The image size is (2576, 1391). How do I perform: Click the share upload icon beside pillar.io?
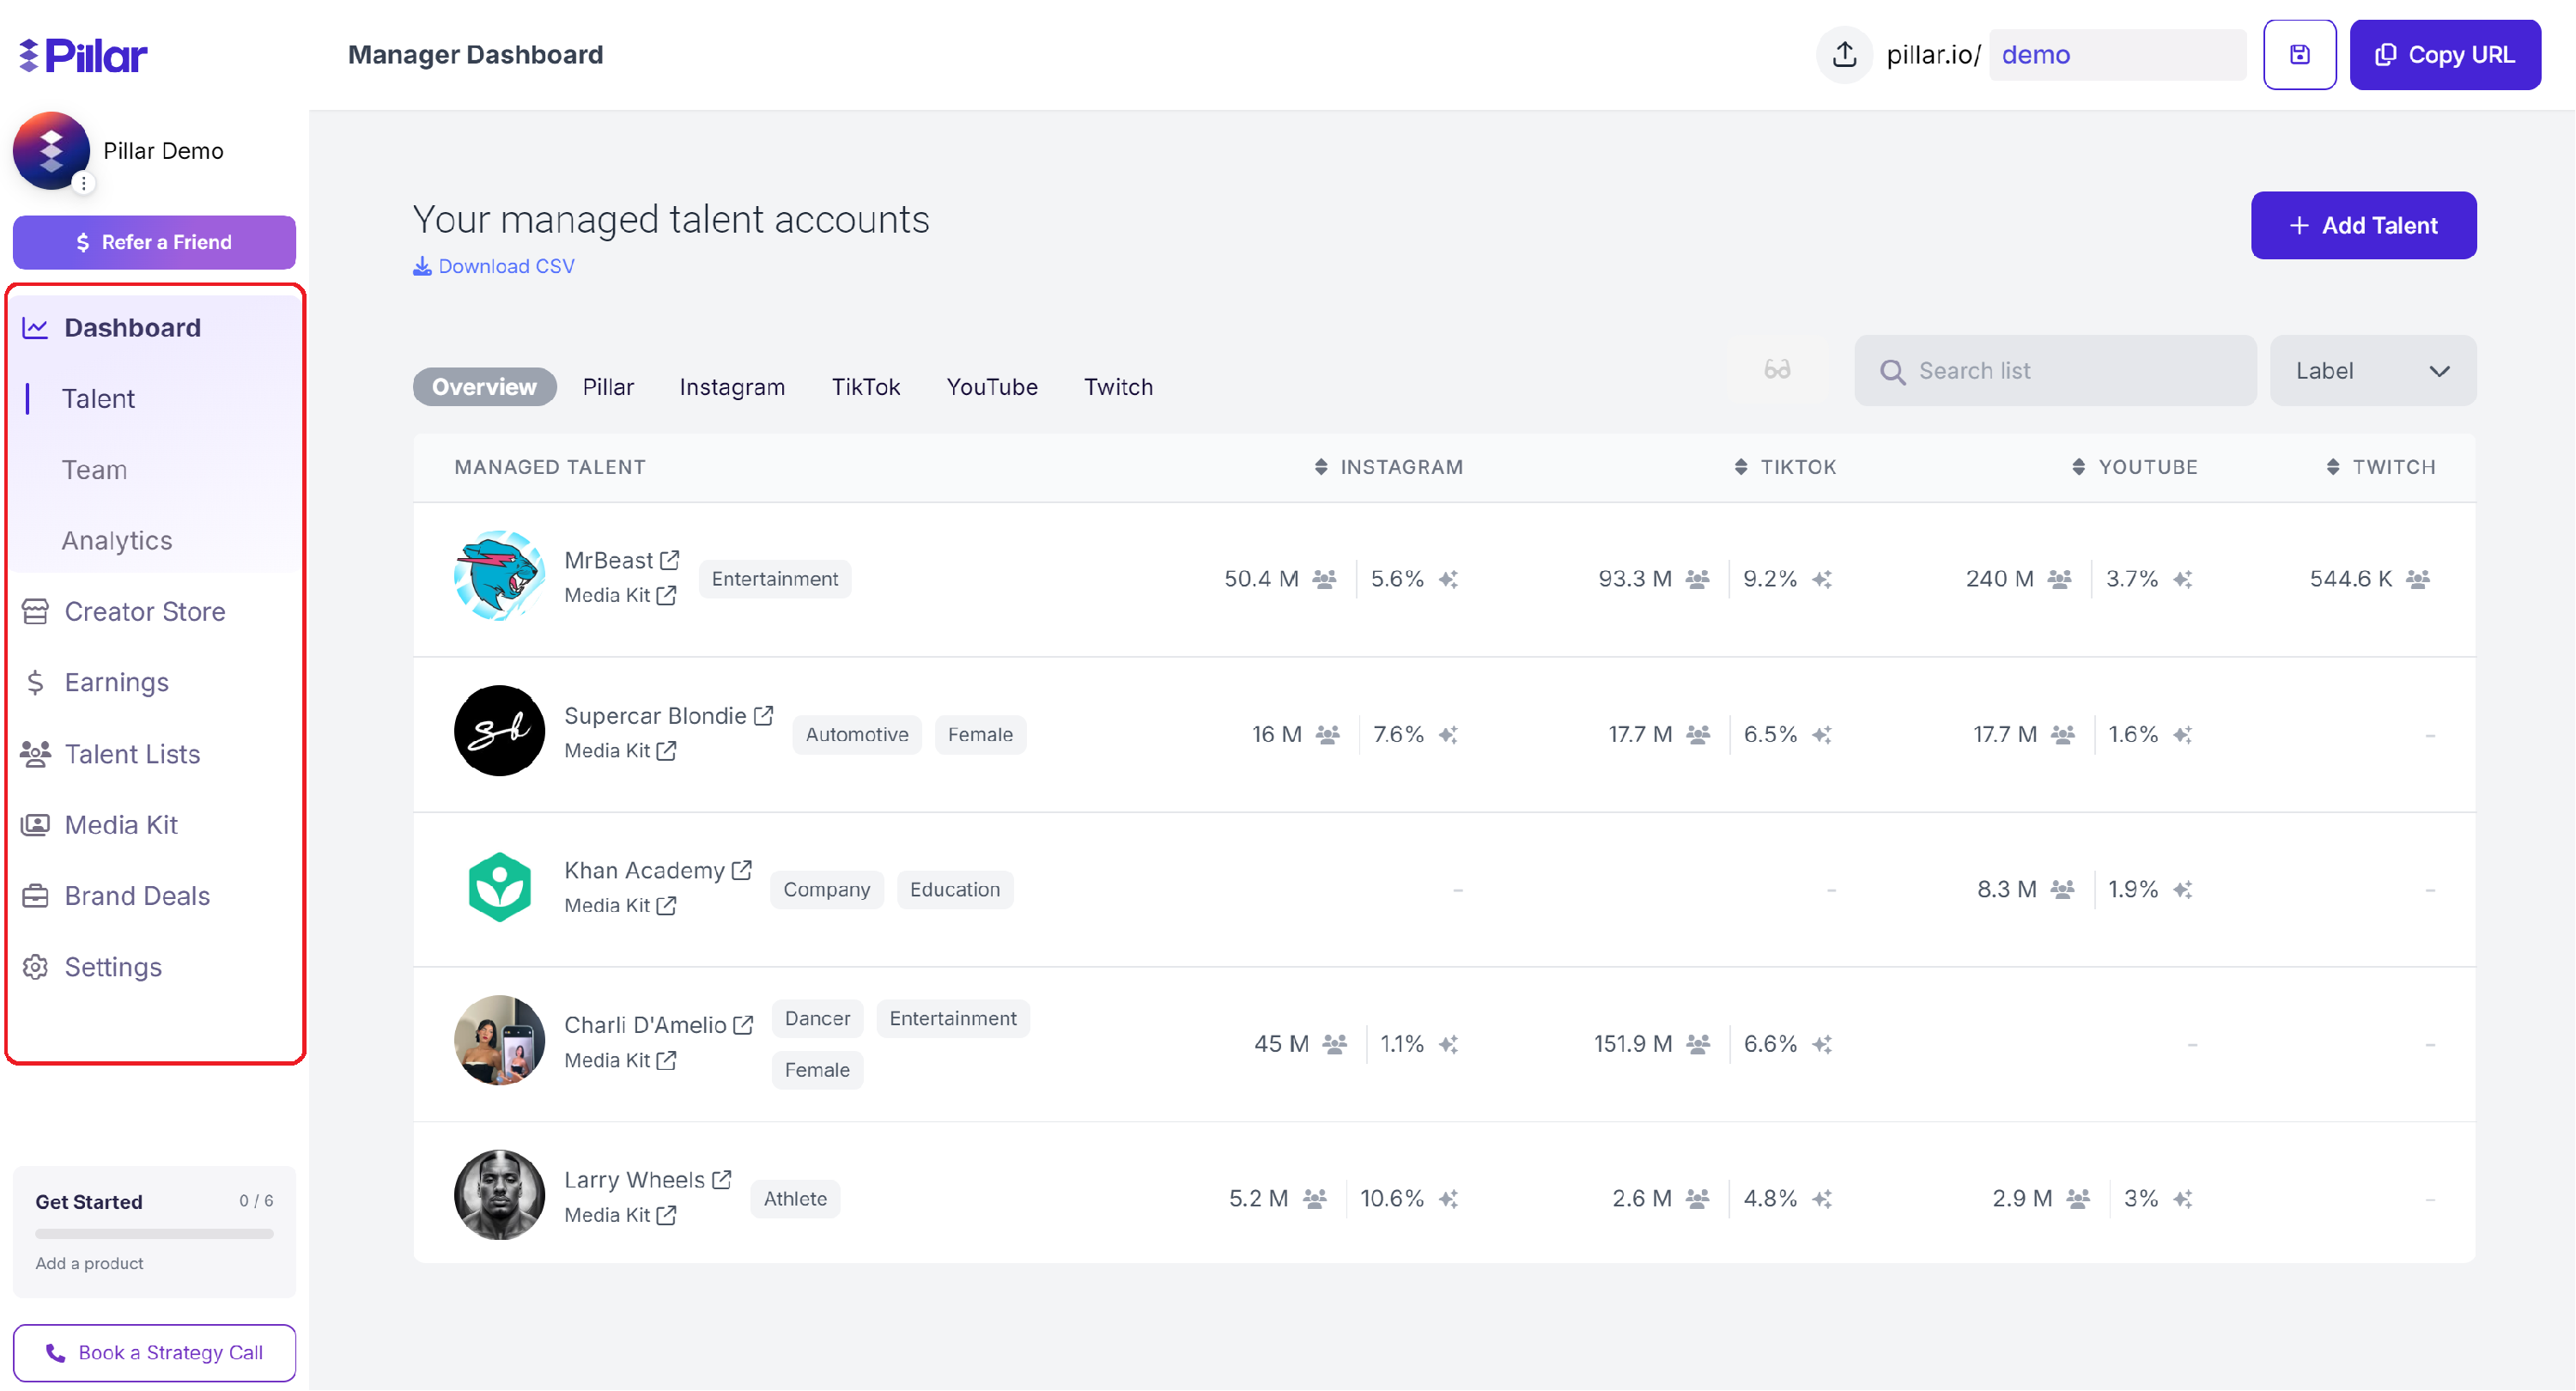1844,55
